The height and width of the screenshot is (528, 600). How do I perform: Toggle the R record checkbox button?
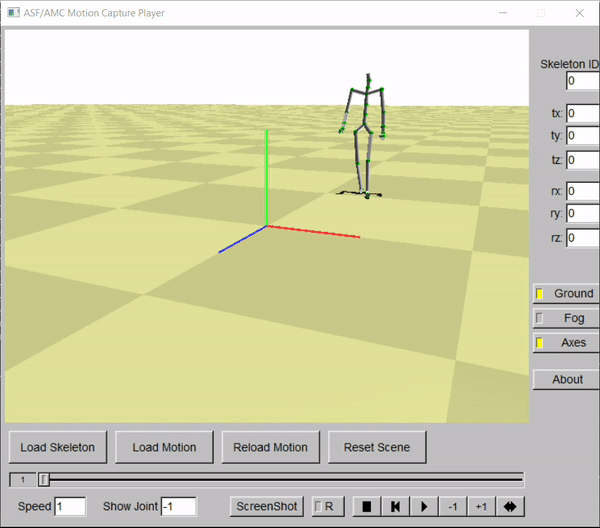[328, 507]
